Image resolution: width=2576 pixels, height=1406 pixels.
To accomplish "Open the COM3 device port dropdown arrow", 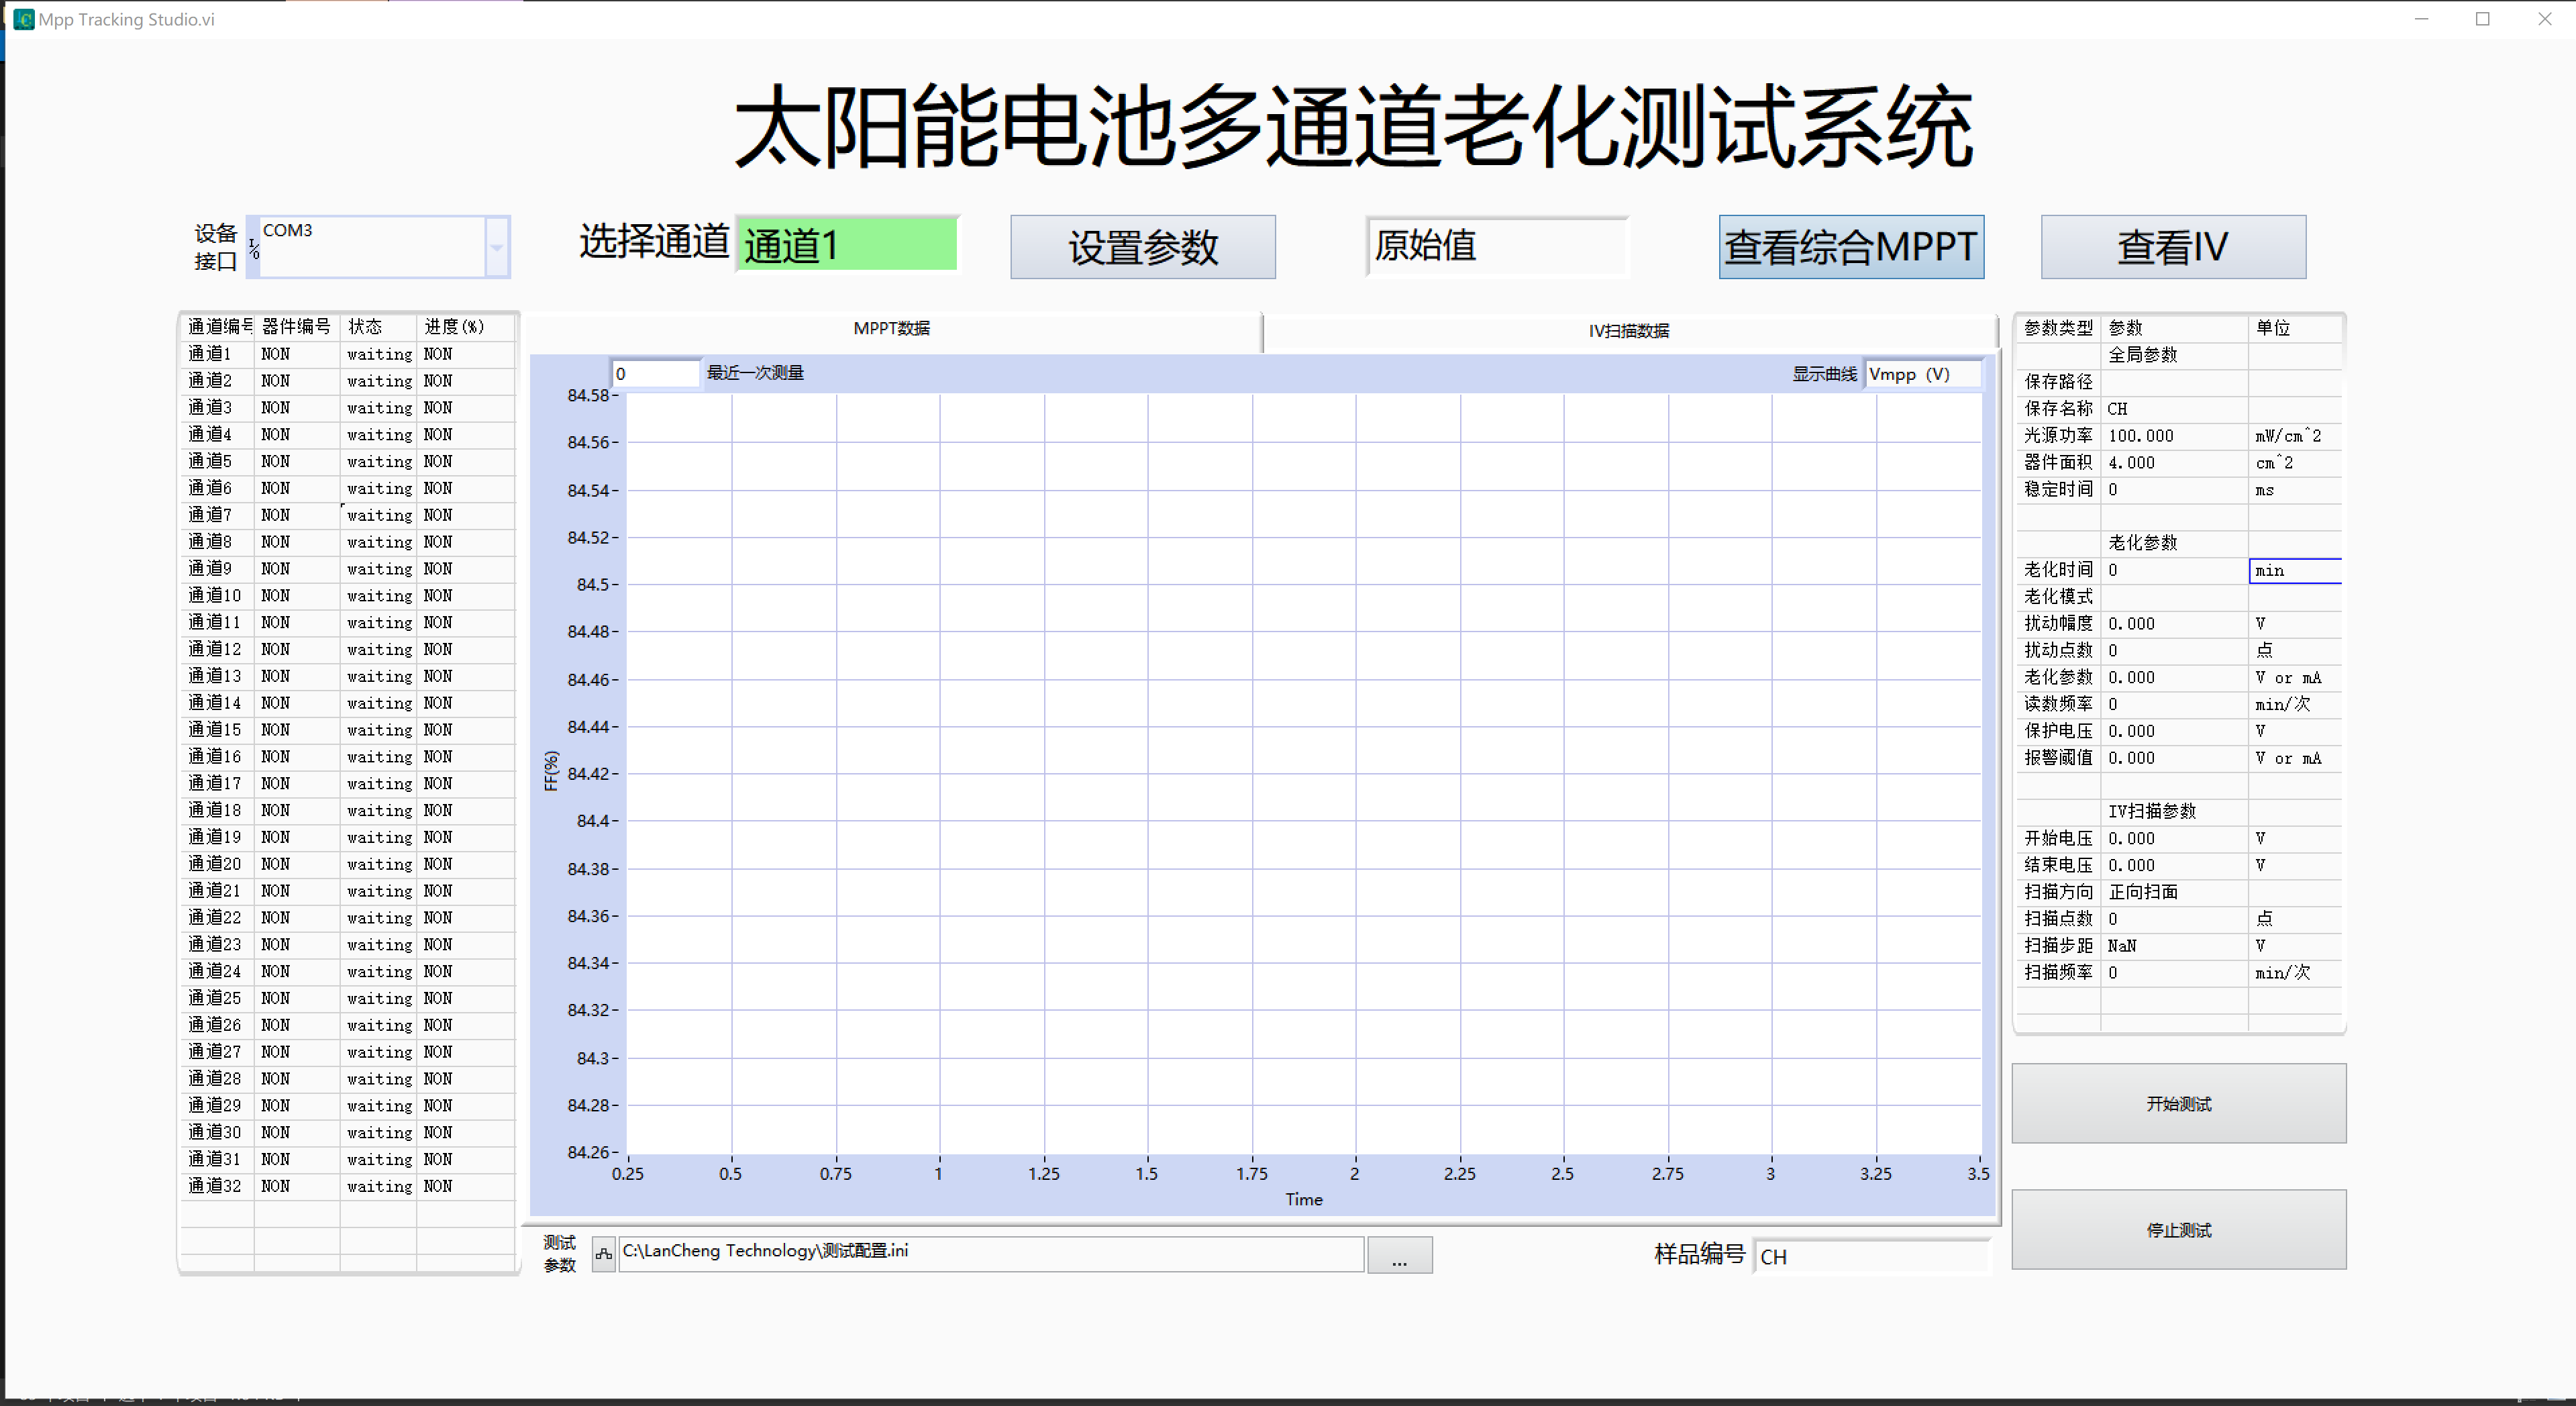I will 497,247.
